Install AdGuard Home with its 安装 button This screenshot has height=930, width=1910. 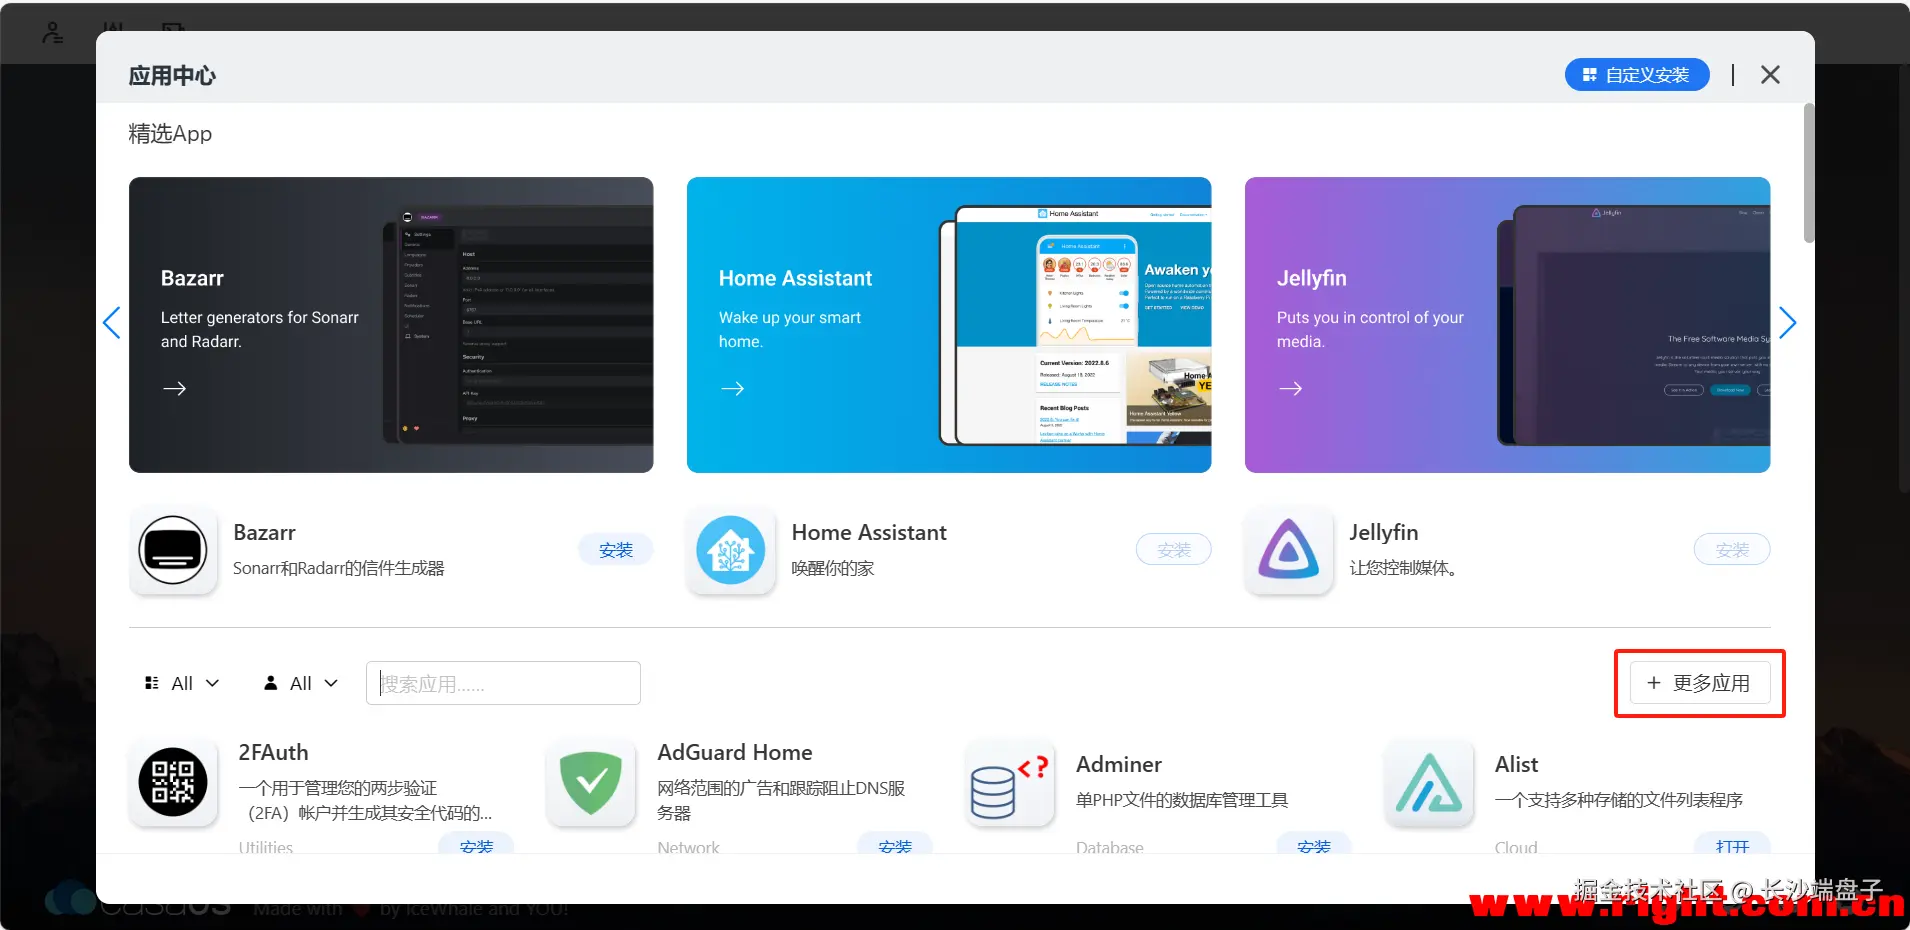[x=895, y=843]
